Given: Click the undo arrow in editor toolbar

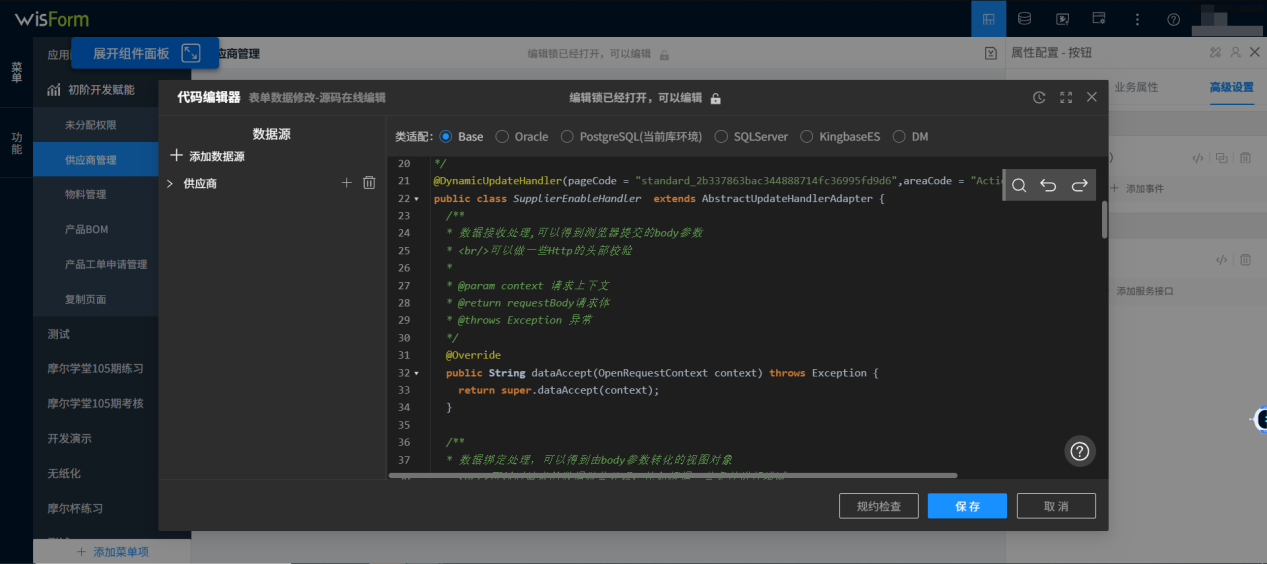Looking at the screenshot, I should [x=1048, y=185].
